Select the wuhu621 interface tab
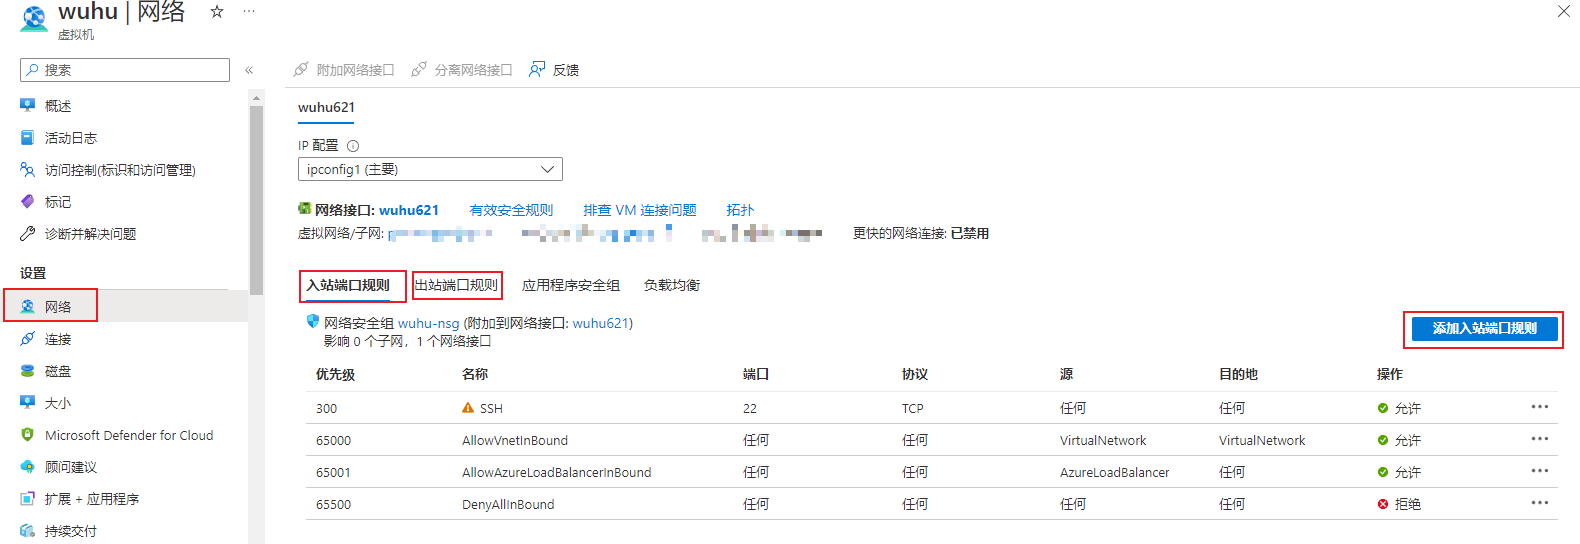 pyautogui.click(x=326, y=107)
